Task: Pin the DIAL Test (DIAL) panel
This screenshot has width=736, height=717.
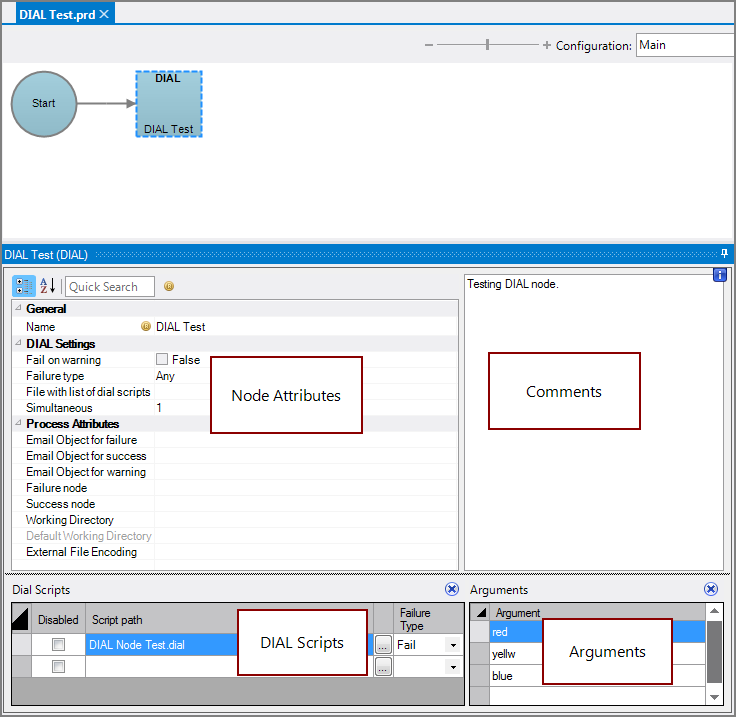Action: click(x=724, y=254)
